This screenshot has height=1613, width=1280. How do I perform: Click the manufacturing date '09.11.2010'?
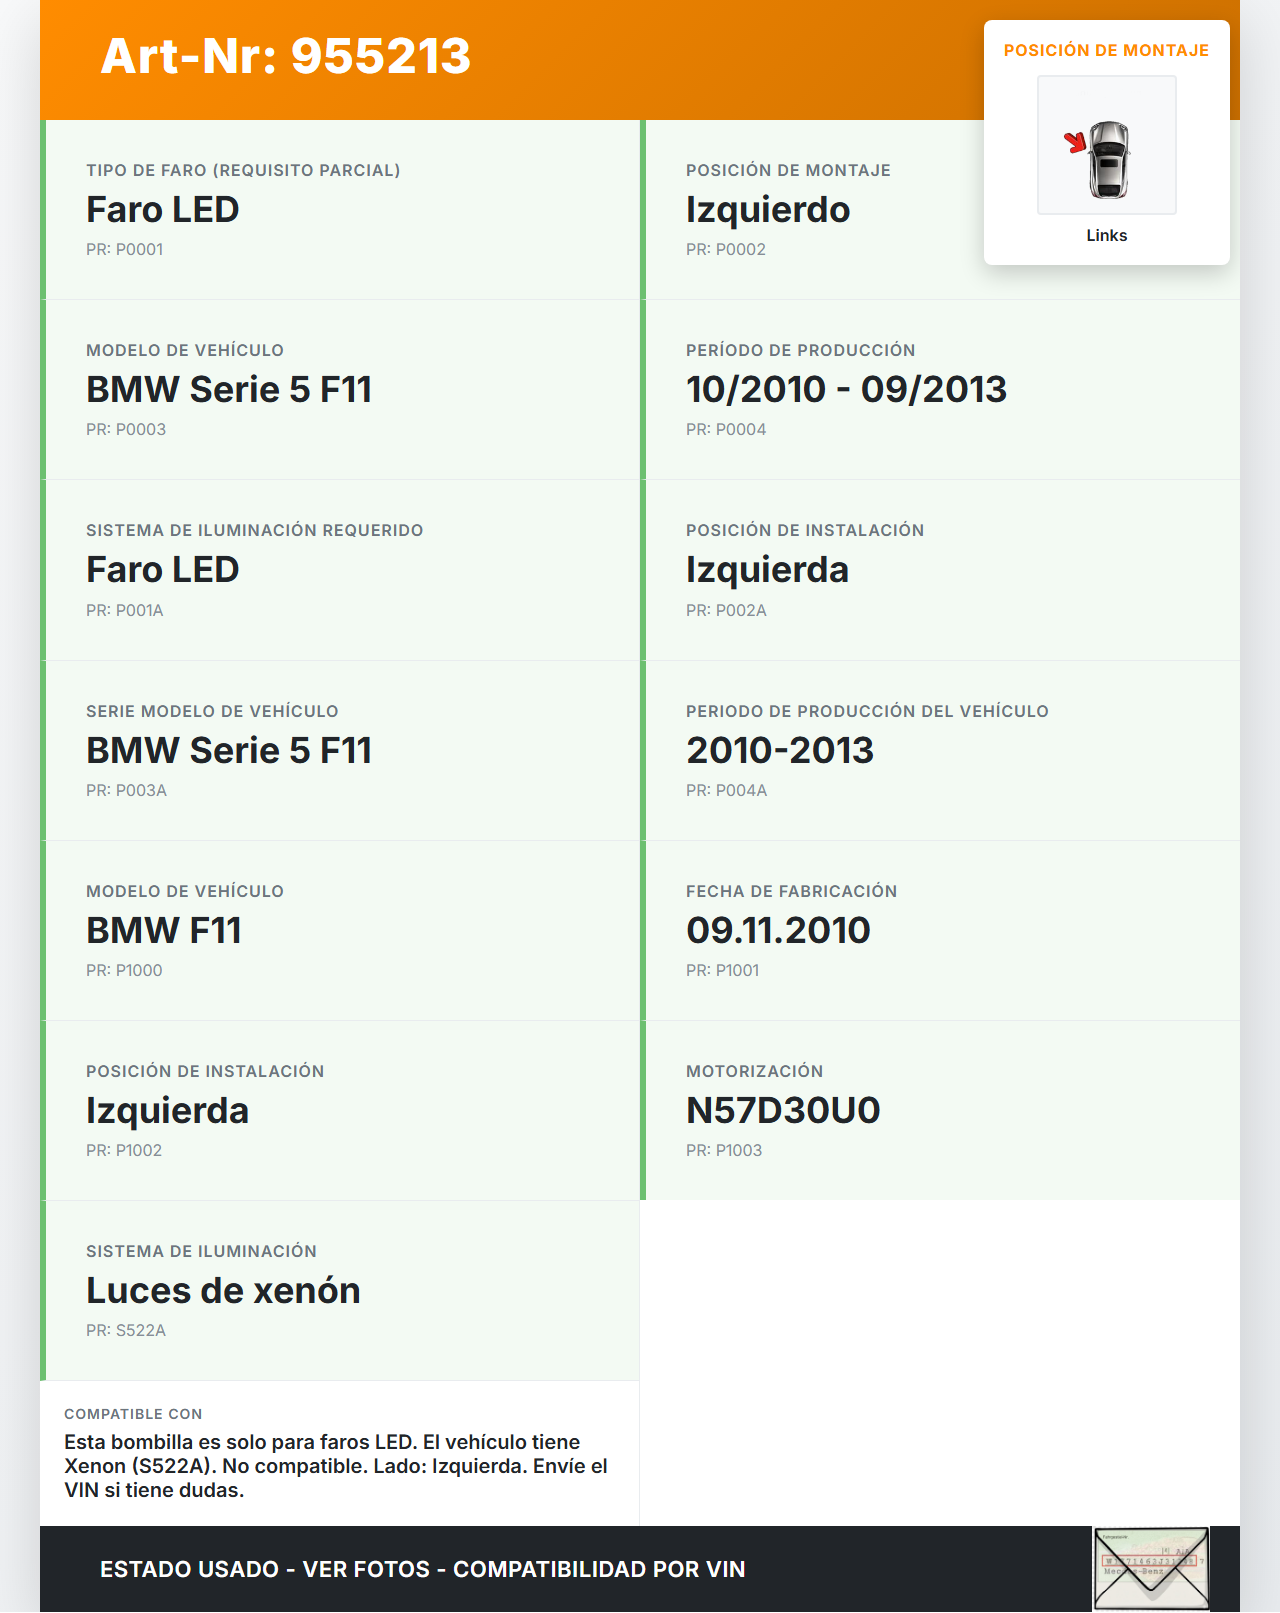pos(778,930)
